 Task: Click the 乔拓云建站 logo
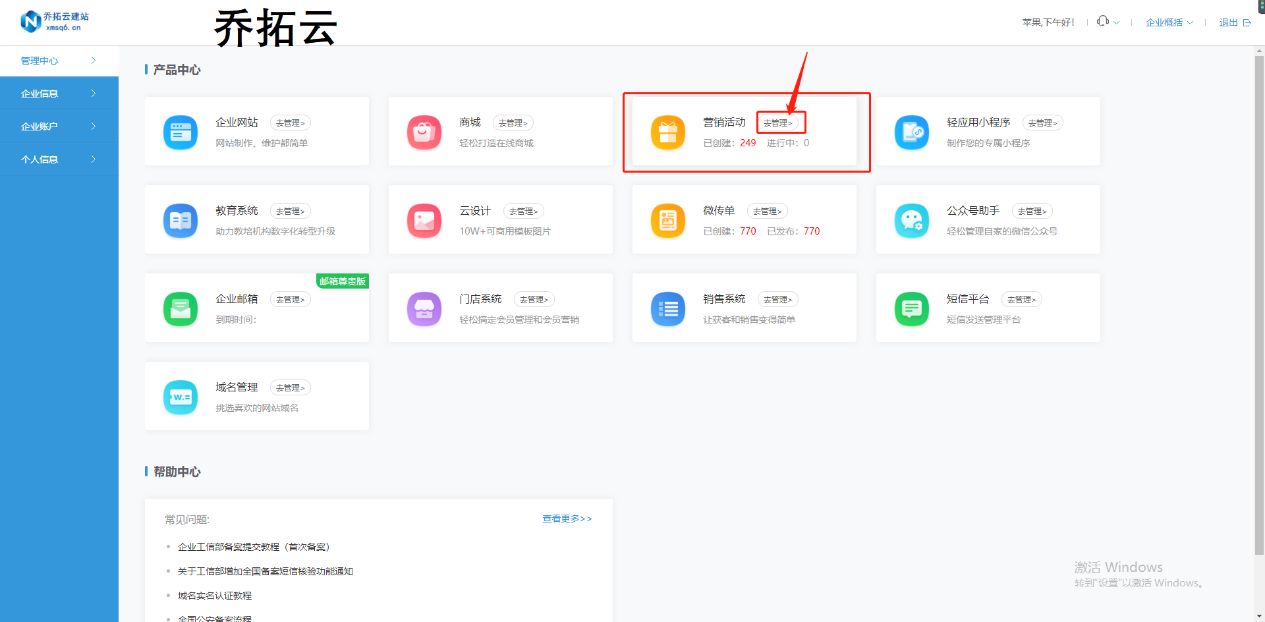point(55,22)
